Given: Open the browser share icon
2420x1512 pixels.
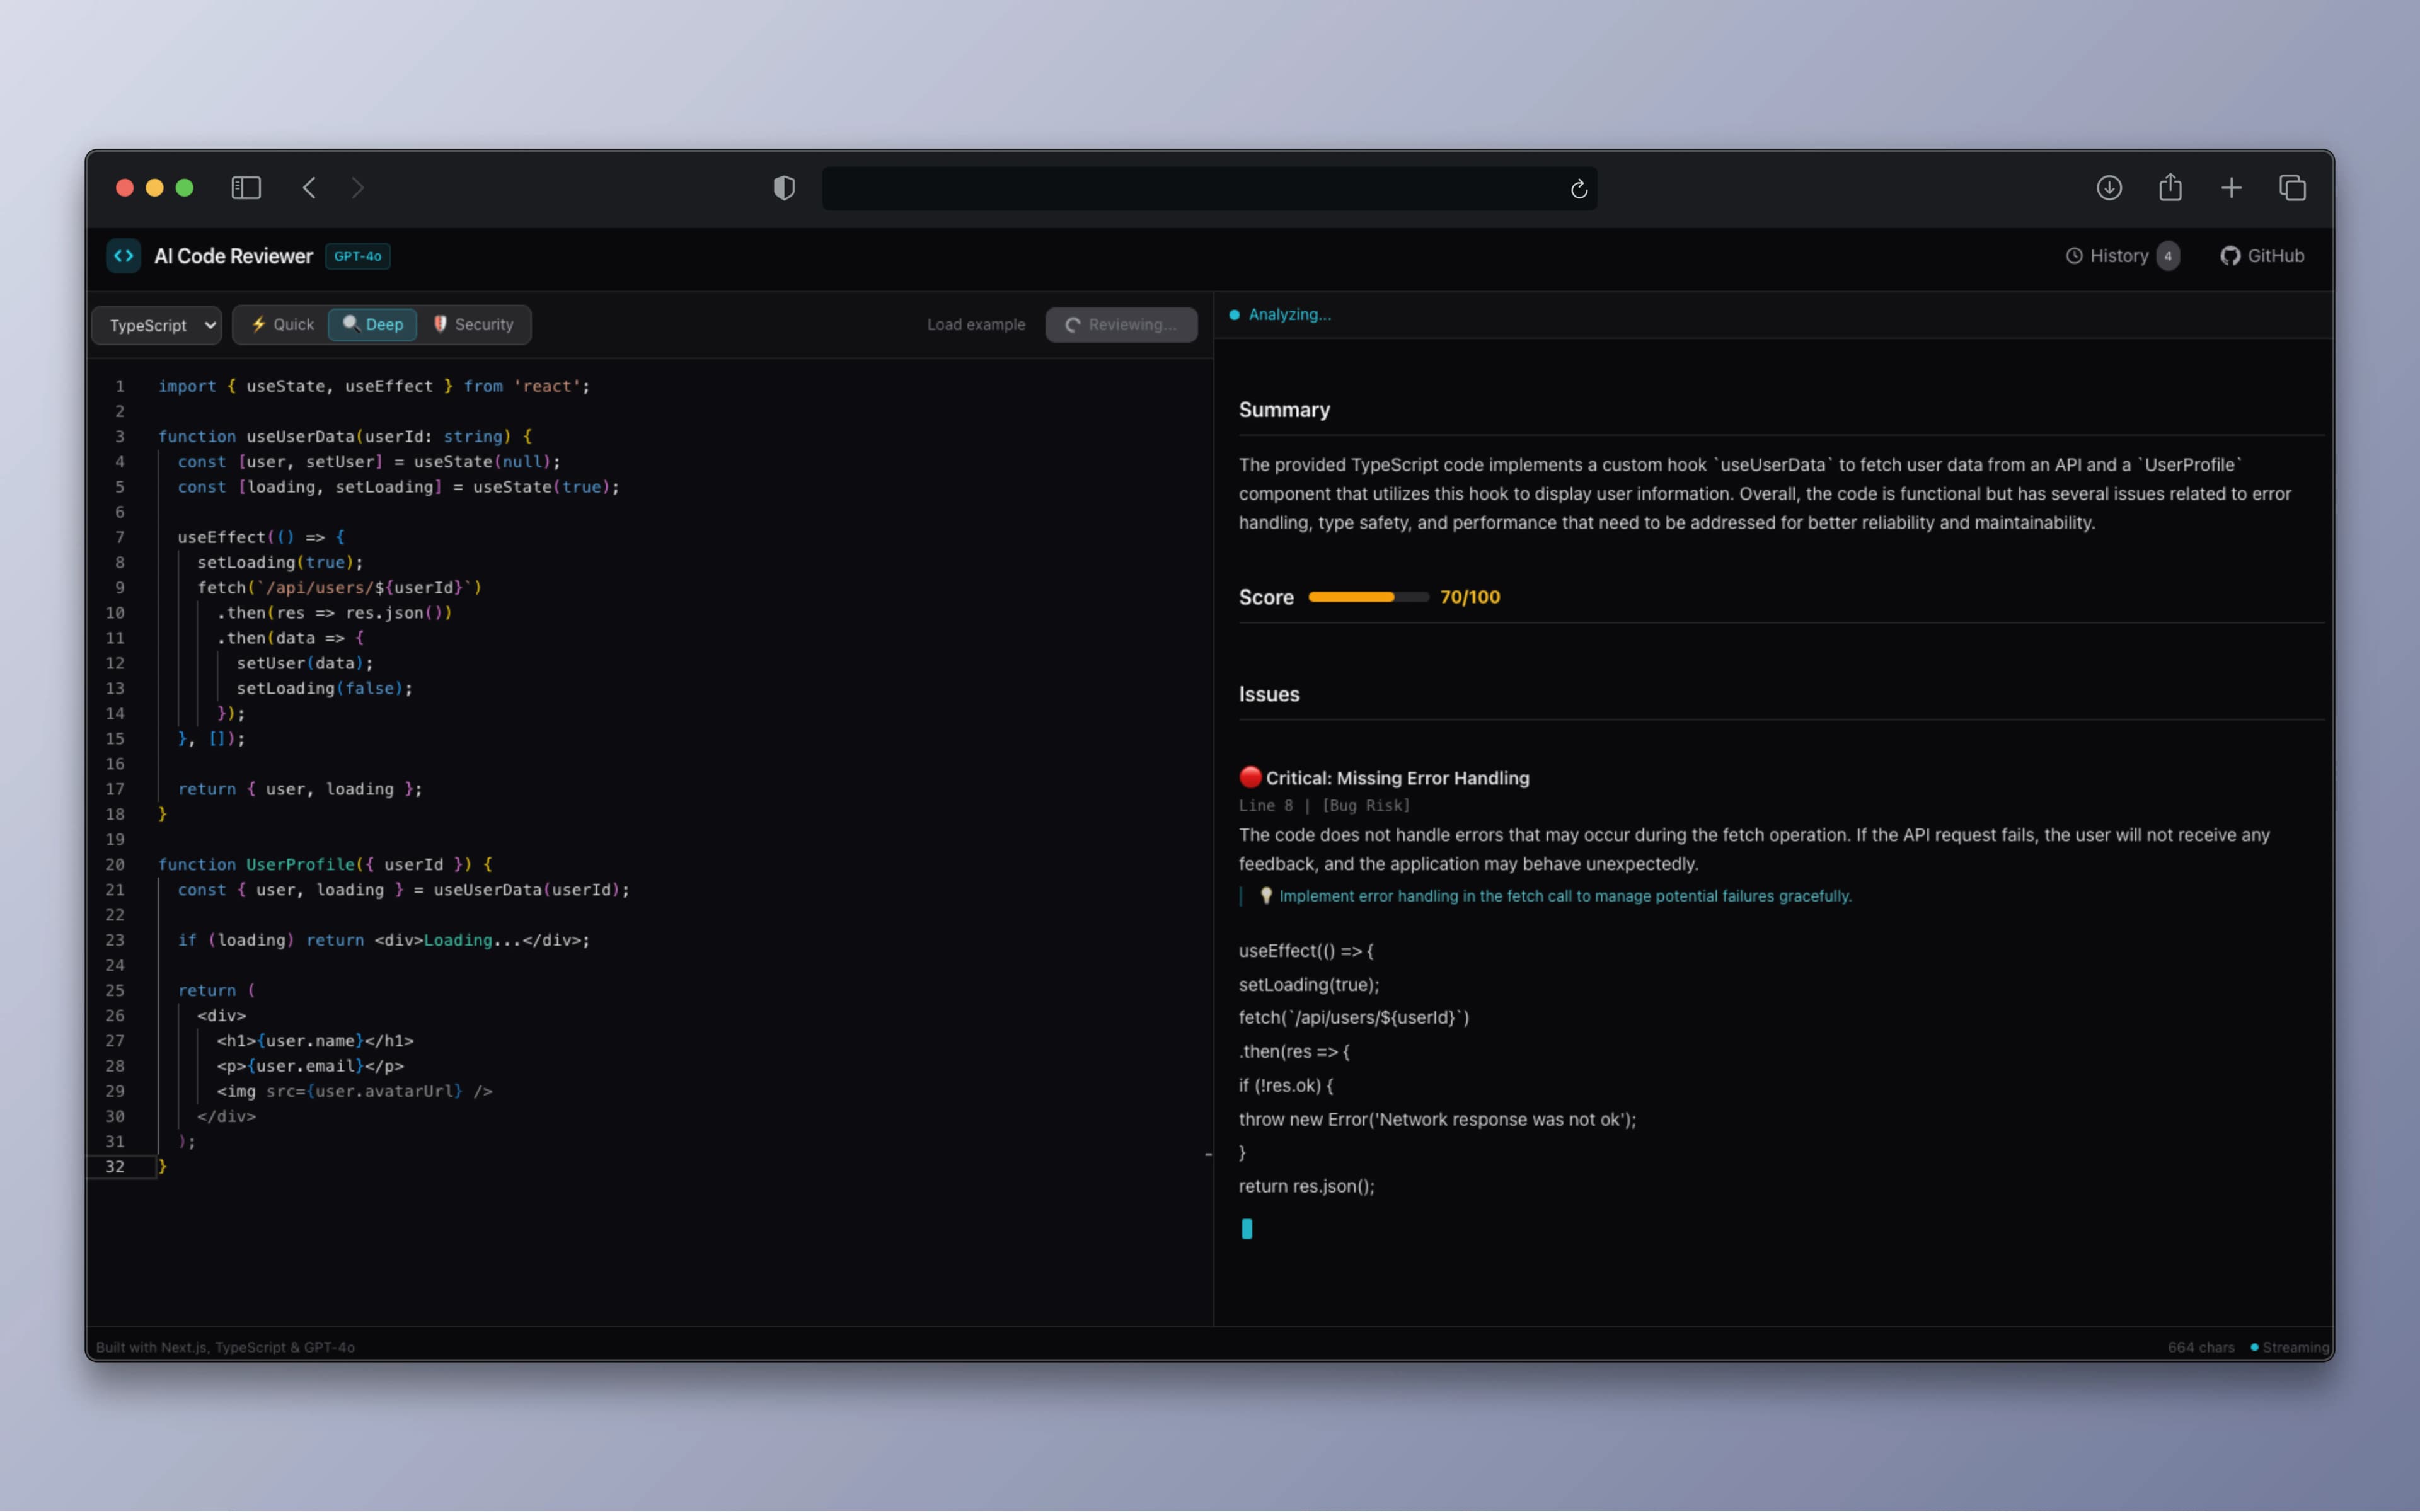Looking at the screenshot, I should coord(2170,187).
